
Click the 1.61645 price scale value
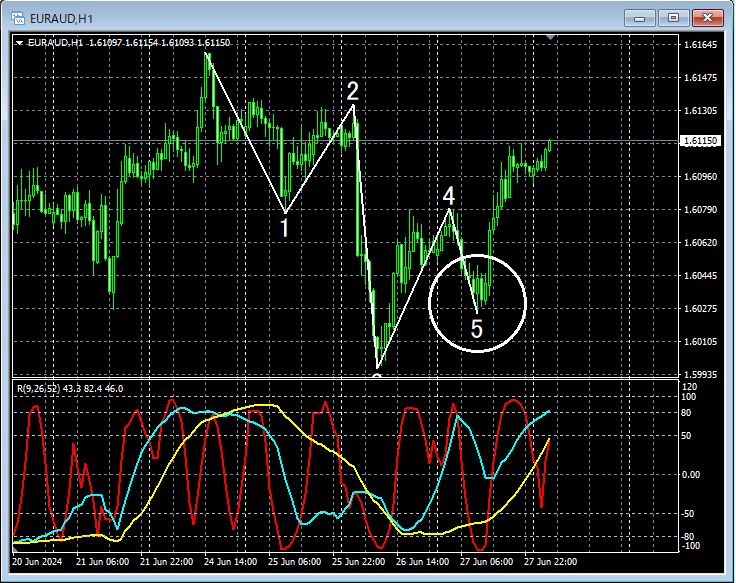point(700,45)
